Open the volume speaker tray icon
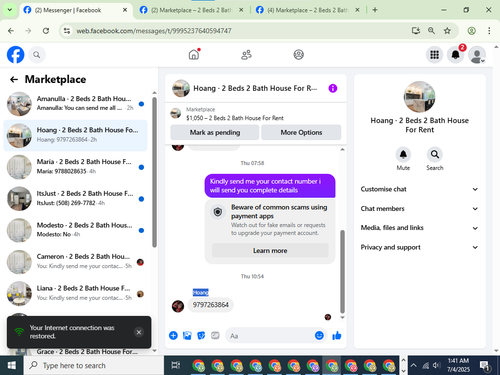The height and width of the screenshot is (375, 500). click(436, 365)
